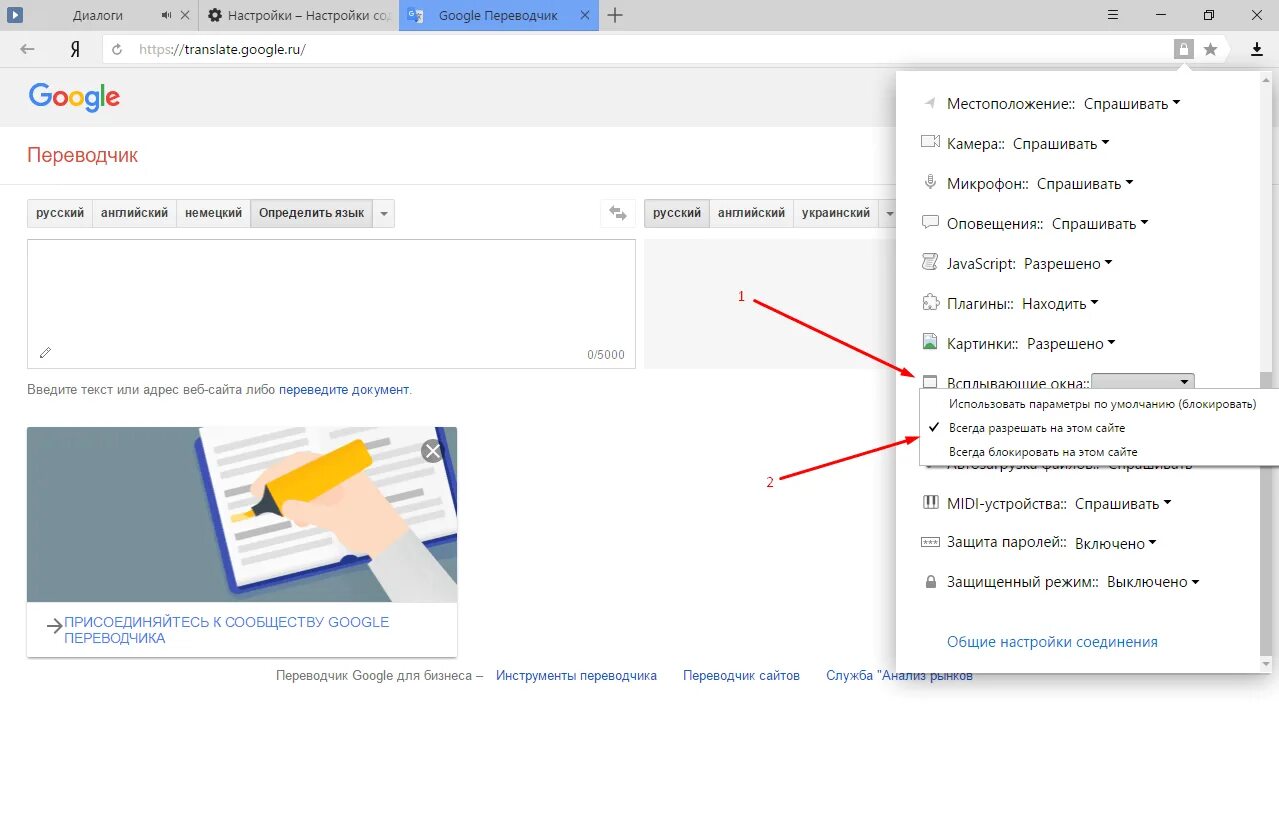The height and width of the screenshot is (832, 1279).
Task: Open Местоположение Спрашивать dropdown
Action: point(1132,103)
